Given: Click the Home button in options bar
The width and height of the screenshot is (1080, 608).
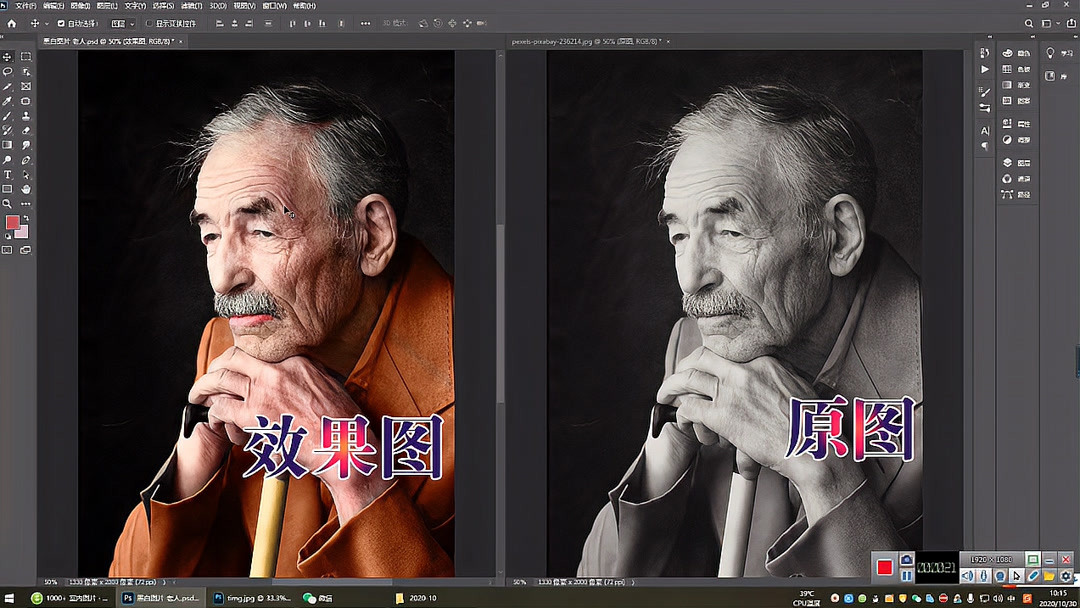Looking at the screenshot, I should coord(12,23).
